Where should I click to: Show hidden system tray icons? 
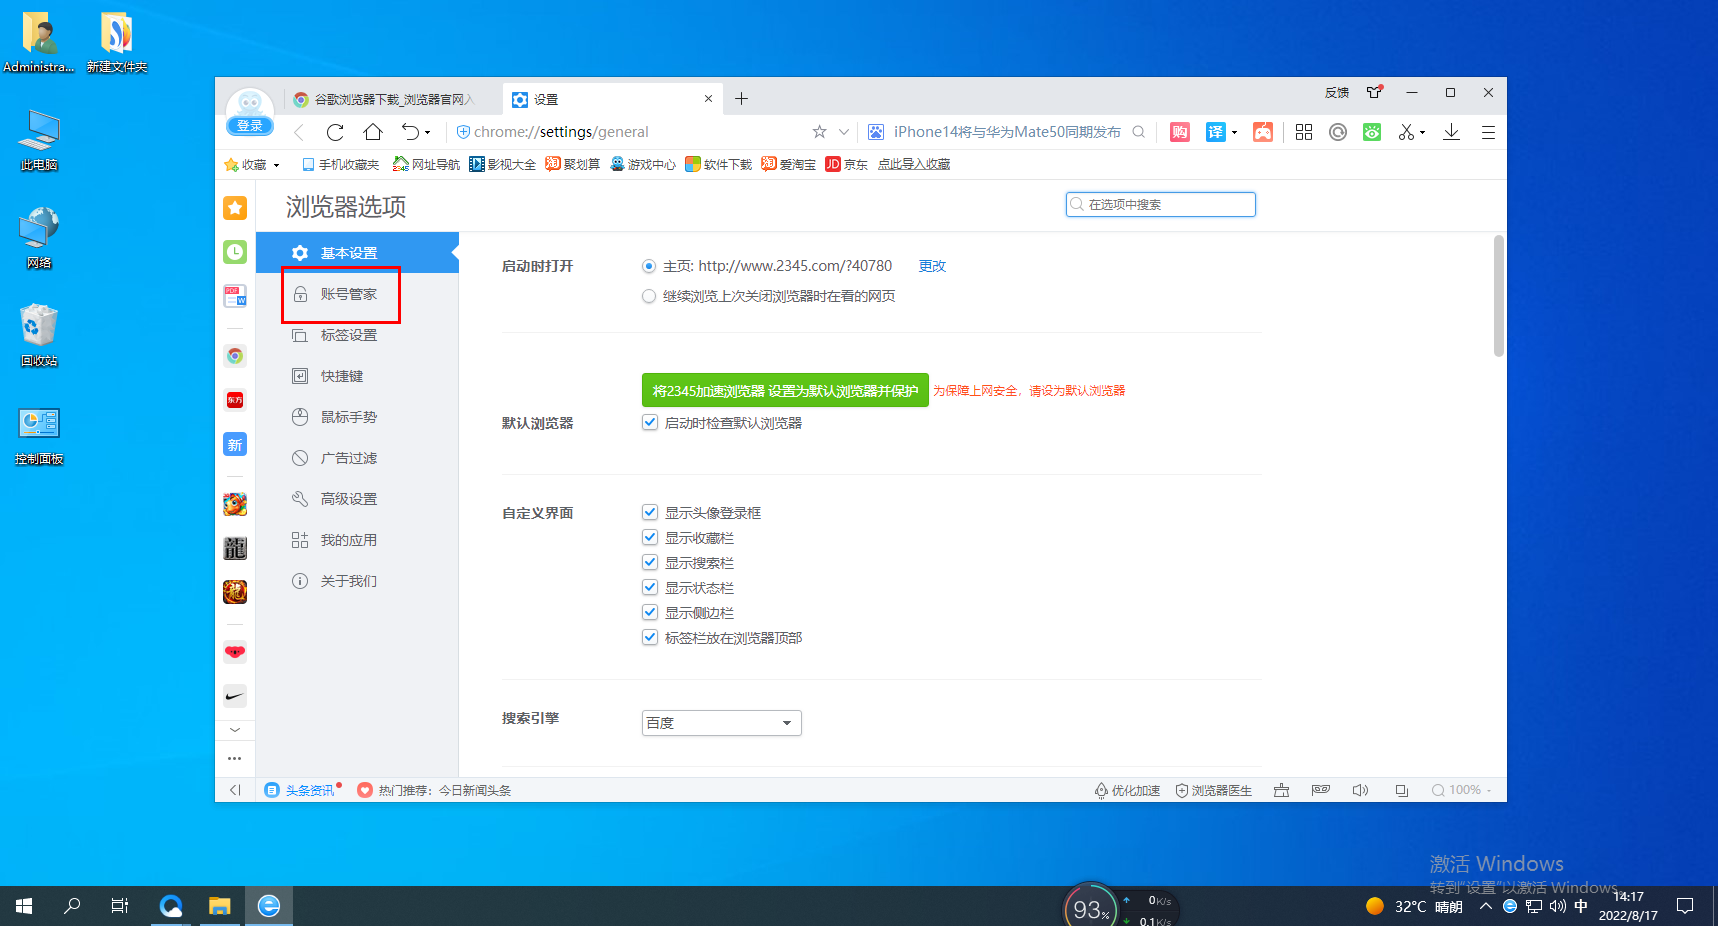pos(1485,906)
